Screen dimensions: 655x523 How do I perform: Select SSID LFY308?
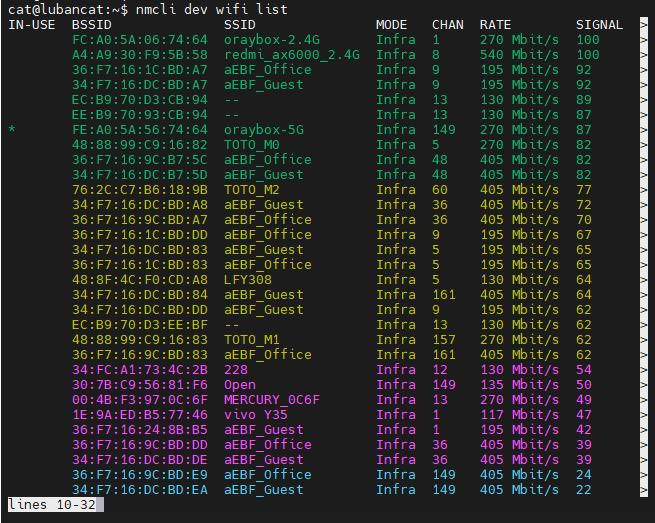click(248, 279)
